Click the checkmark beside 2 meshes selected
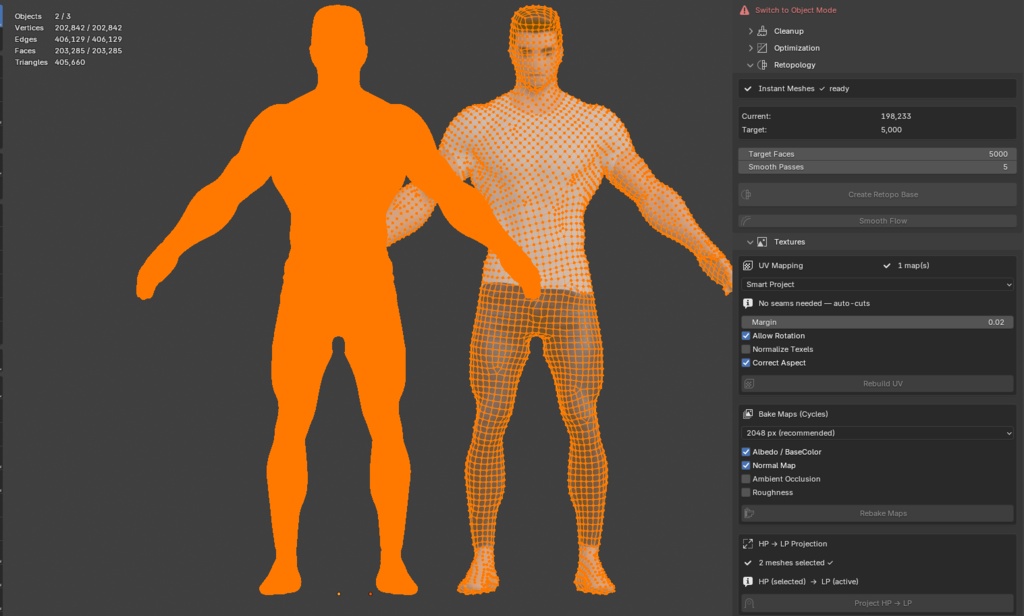The image size is (1024, 616). (x=748, y=562)
